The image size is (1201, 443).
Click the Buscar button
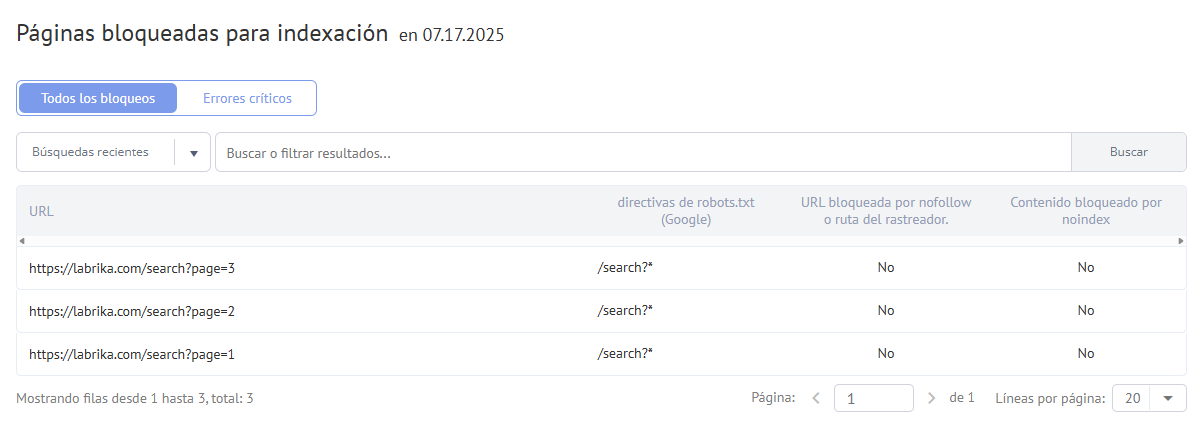pos(1129,152)
